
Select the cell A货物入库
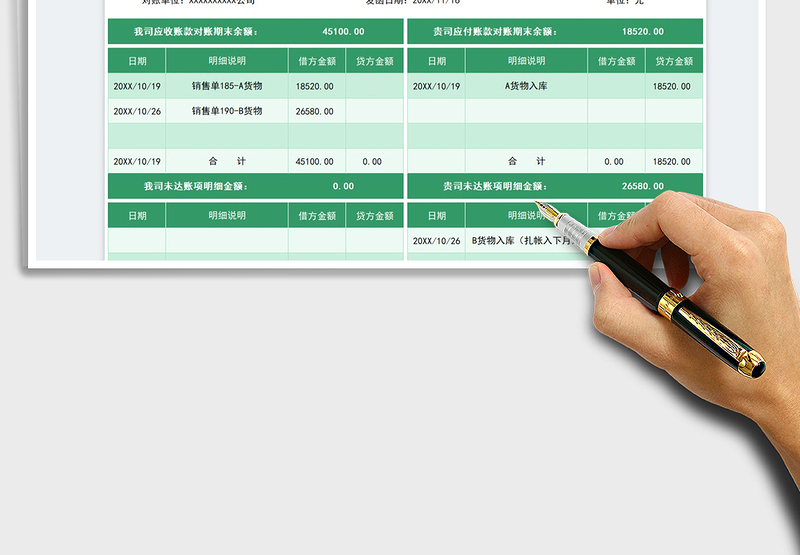coord(526,86)
